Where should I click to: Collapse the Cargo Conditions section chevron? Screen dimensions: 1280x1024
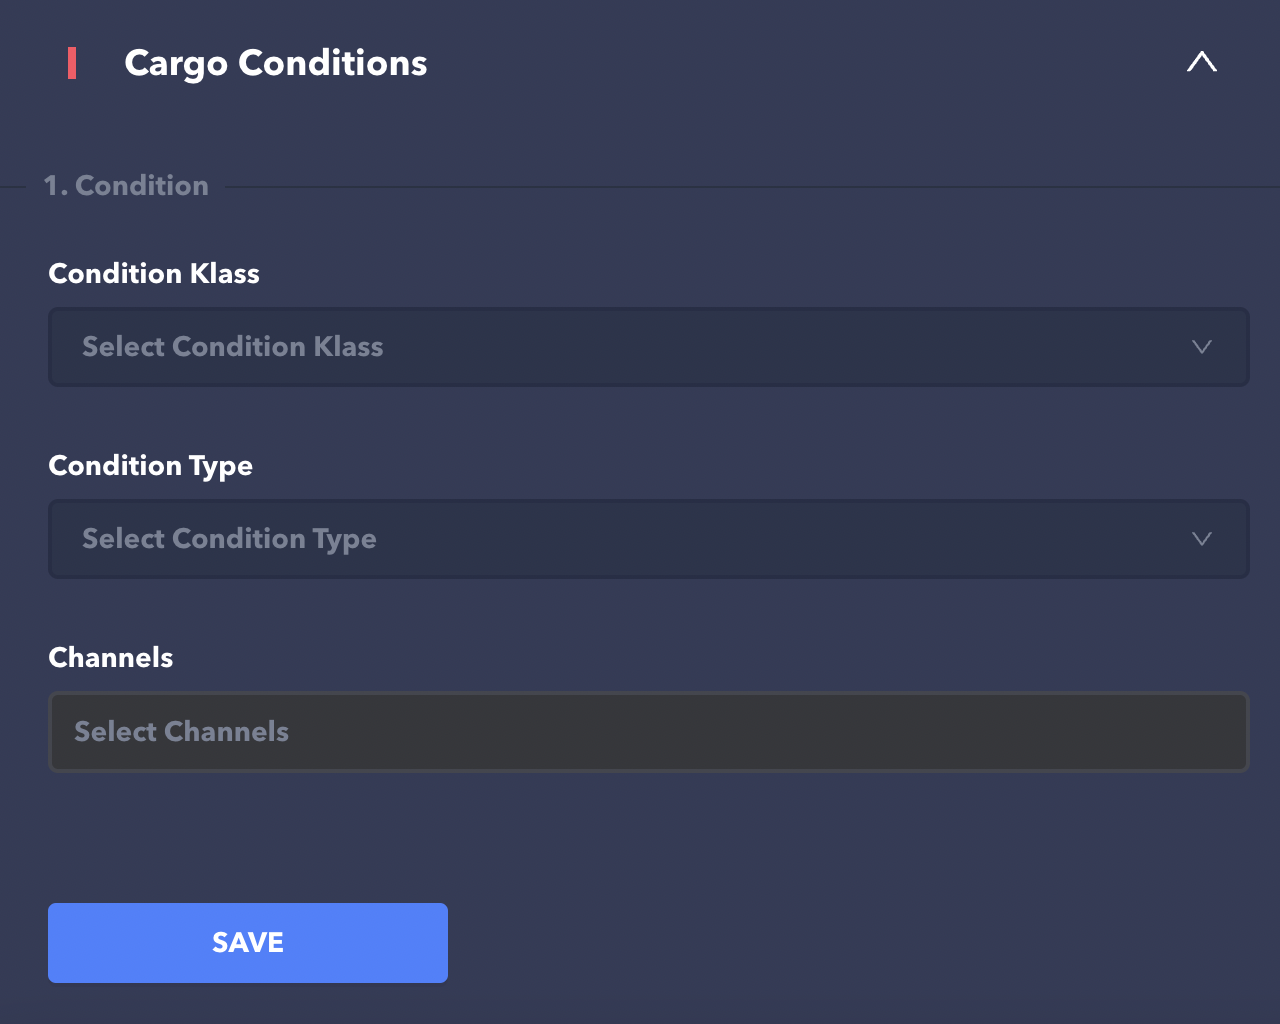(1201, 62)
